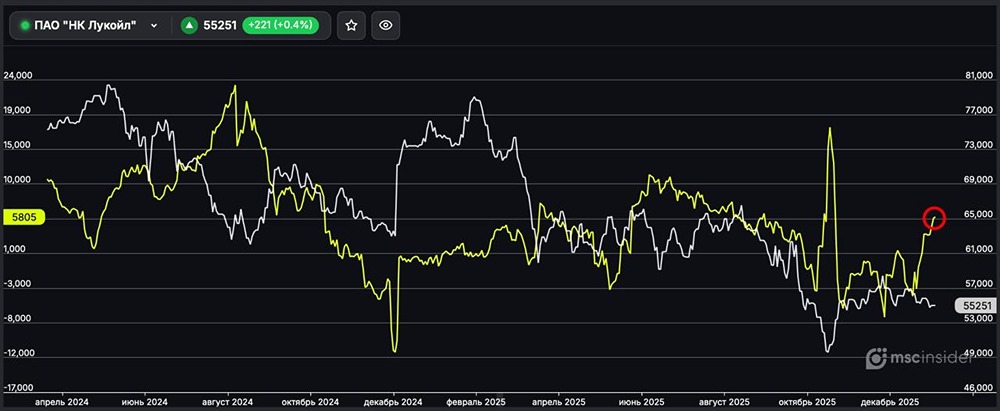1000x411 pixels.
Task: Click the декабрь 2024 date label
Action: pos(393,403)
